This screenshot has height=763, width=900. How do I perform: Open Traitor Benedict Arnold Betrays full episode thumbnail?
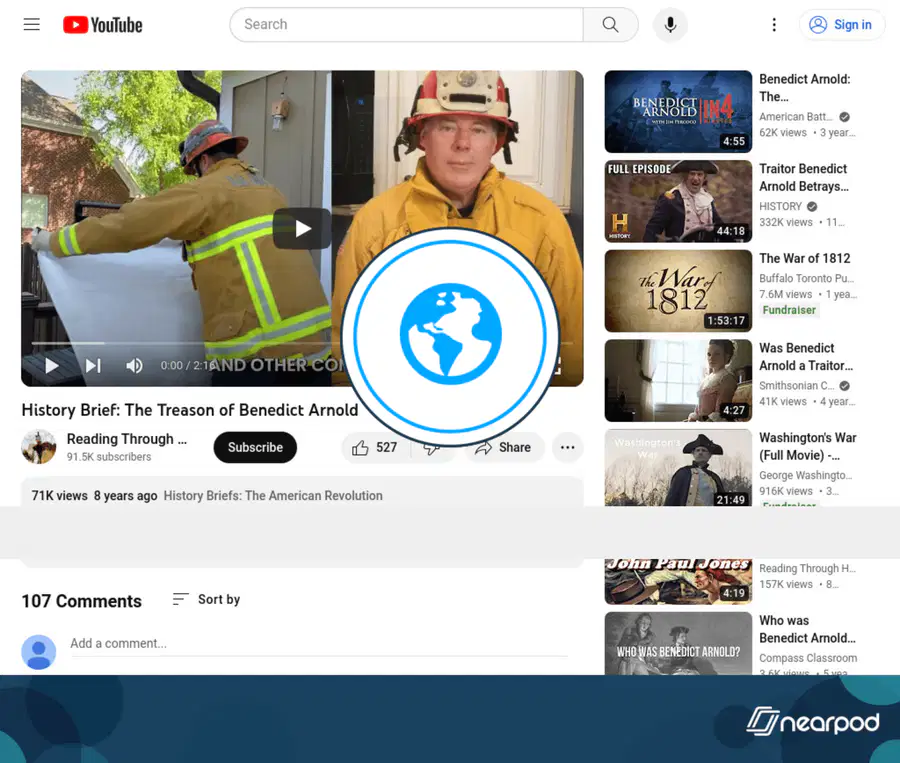(x=678, y=201)
